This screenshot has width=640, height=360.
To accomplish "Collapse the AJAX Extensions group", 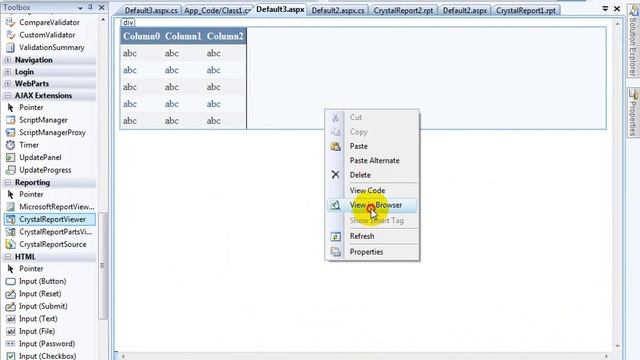I will tap(8, 96).
